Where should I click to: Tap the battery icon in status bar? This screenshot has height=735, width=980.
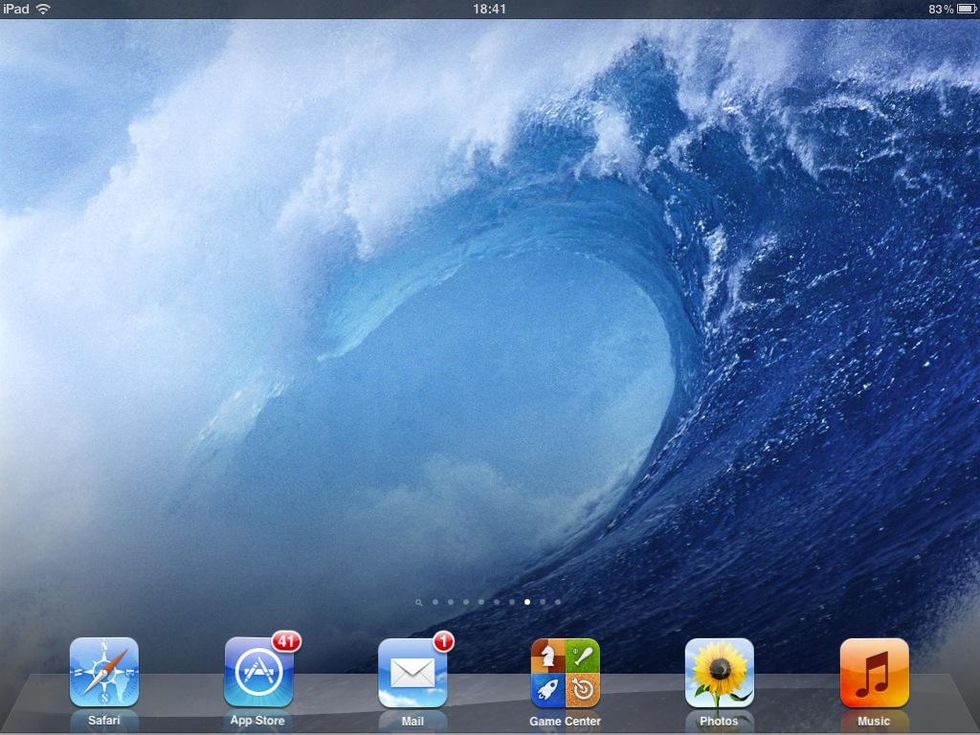[965, 9]
